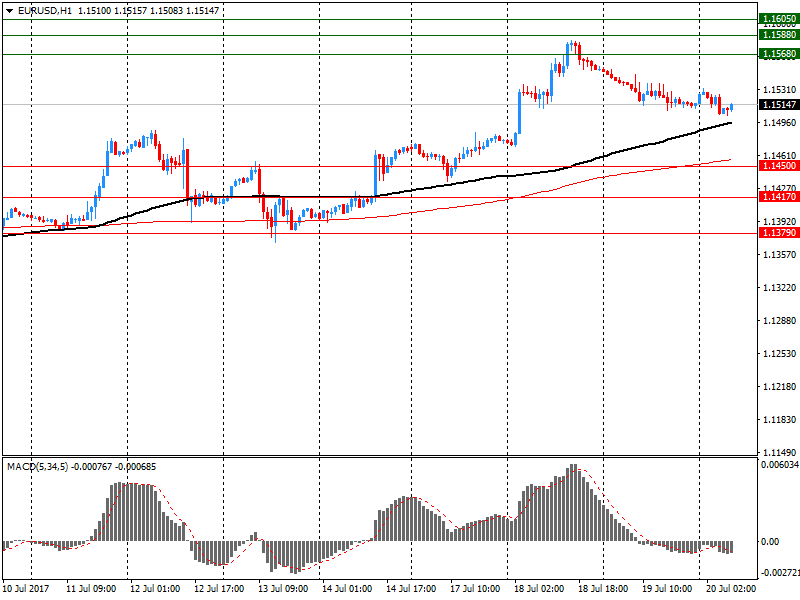Click the 18 Jul 18:00 time label

click(603, 589)
